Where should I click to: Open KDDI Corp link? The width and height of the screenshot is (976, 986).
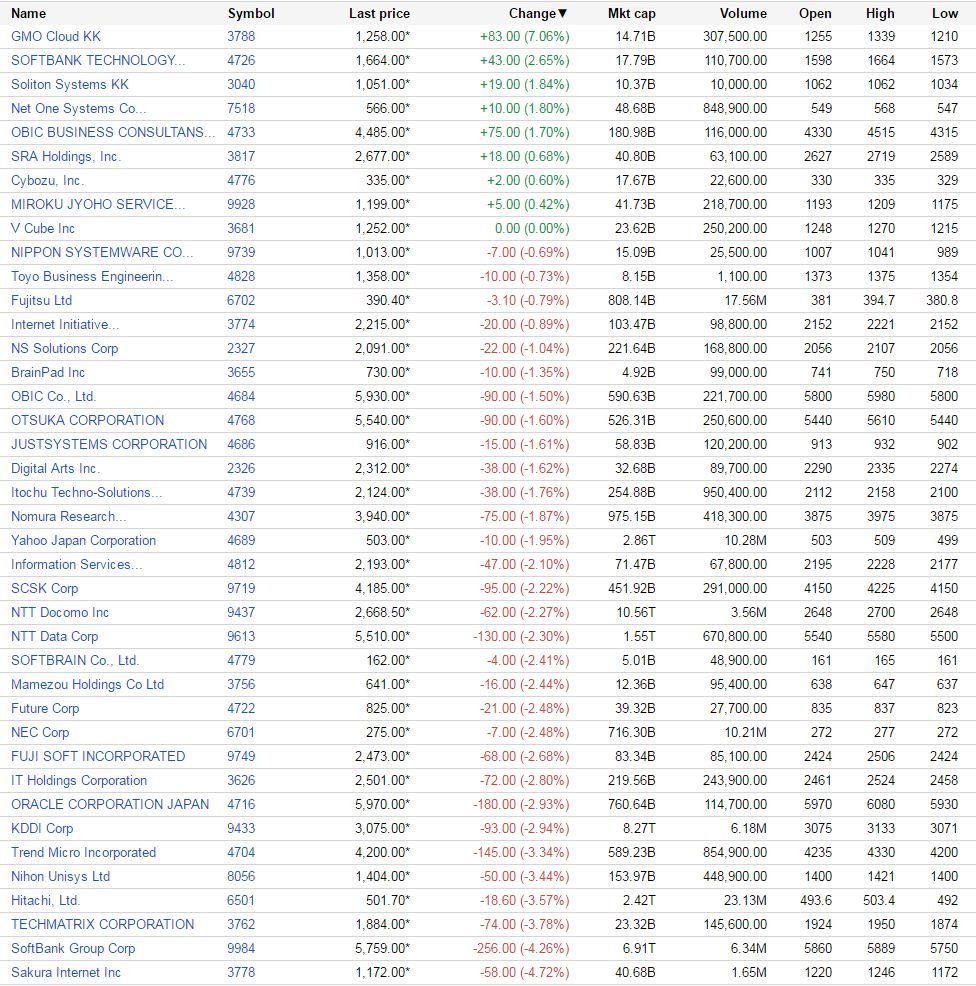click(42, 829)
